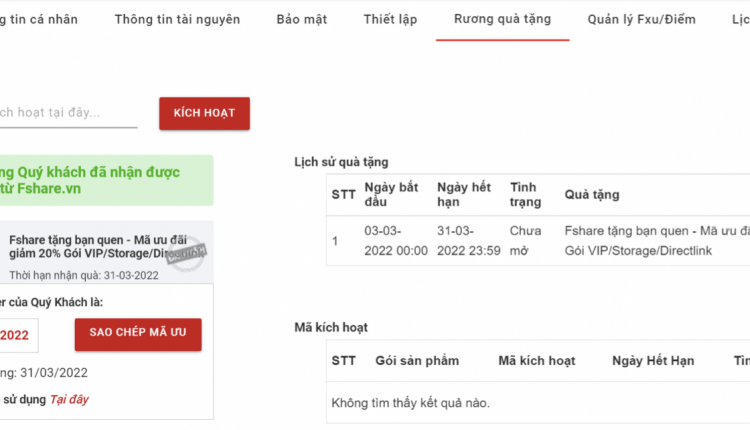Follow the Tại đây link
The height and width of the screenshot is (430, 750).
(69, 399)
